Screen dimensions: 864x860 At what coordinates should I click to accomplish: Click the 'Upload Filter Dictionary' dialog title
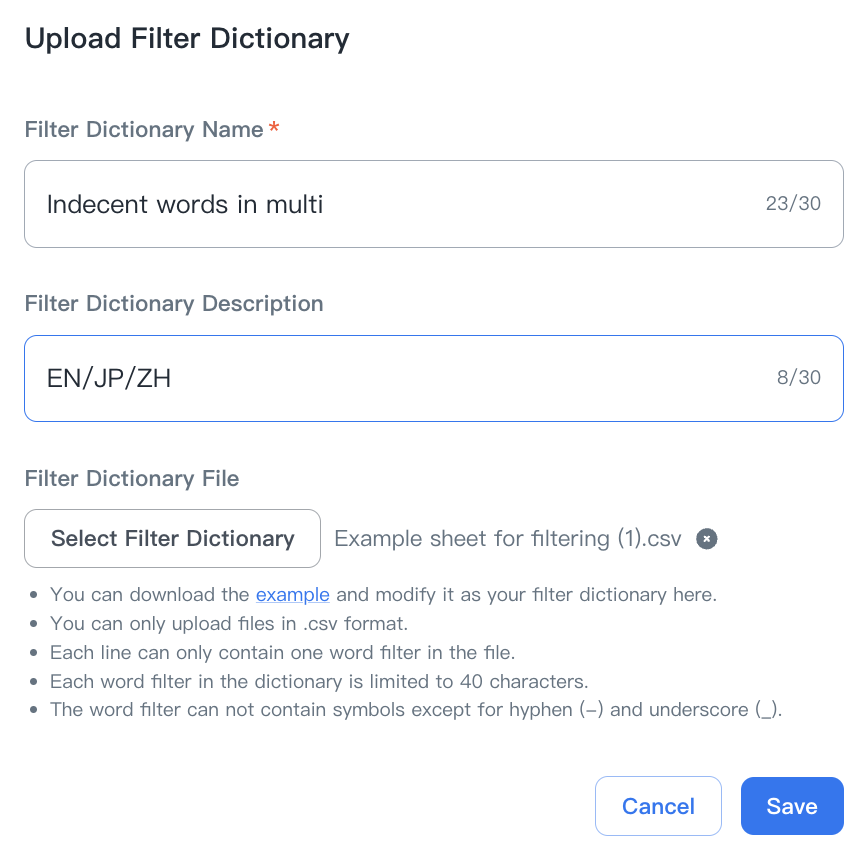(187, 39)
